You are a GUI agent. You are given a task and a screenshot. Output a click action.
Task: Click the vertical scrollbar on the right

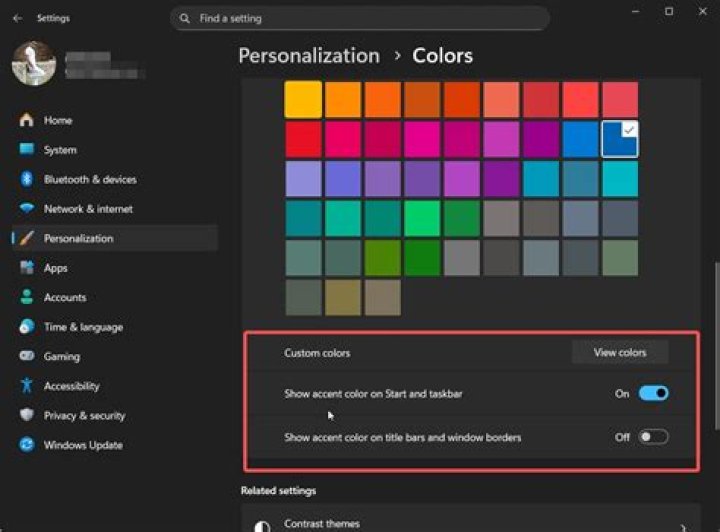(x=717, y=346)
